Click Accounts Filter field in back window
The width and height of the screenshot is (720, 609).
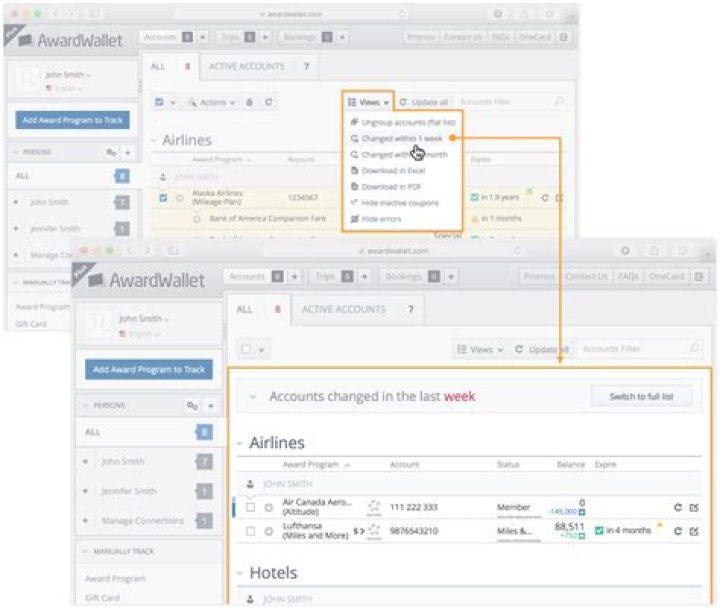point(511,102)
